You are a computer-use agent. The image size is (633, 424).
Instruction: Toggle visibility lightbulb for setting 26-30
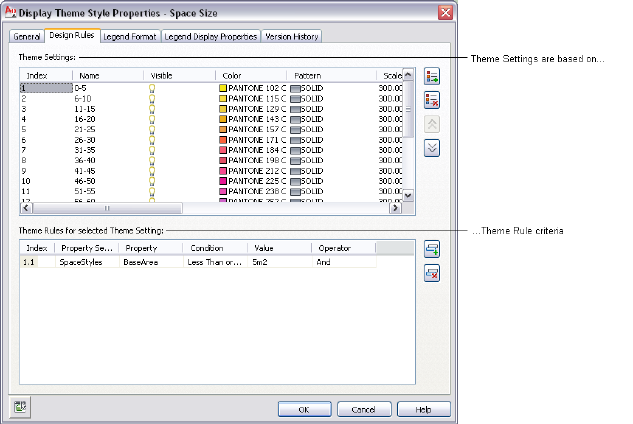pyautogui.click(x=152, y=140)
